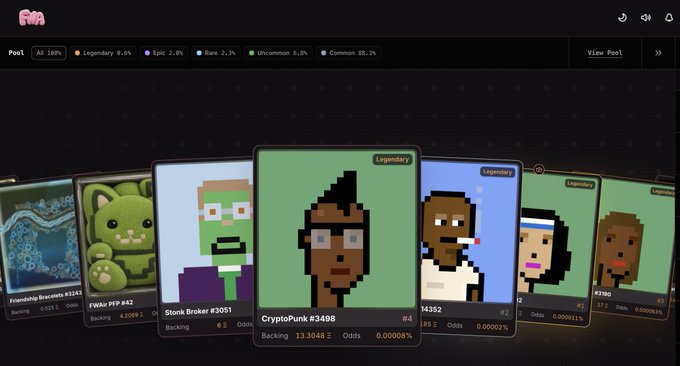
Task: Filter pool by Common 88.3%
Action: (x=349, y=53)
